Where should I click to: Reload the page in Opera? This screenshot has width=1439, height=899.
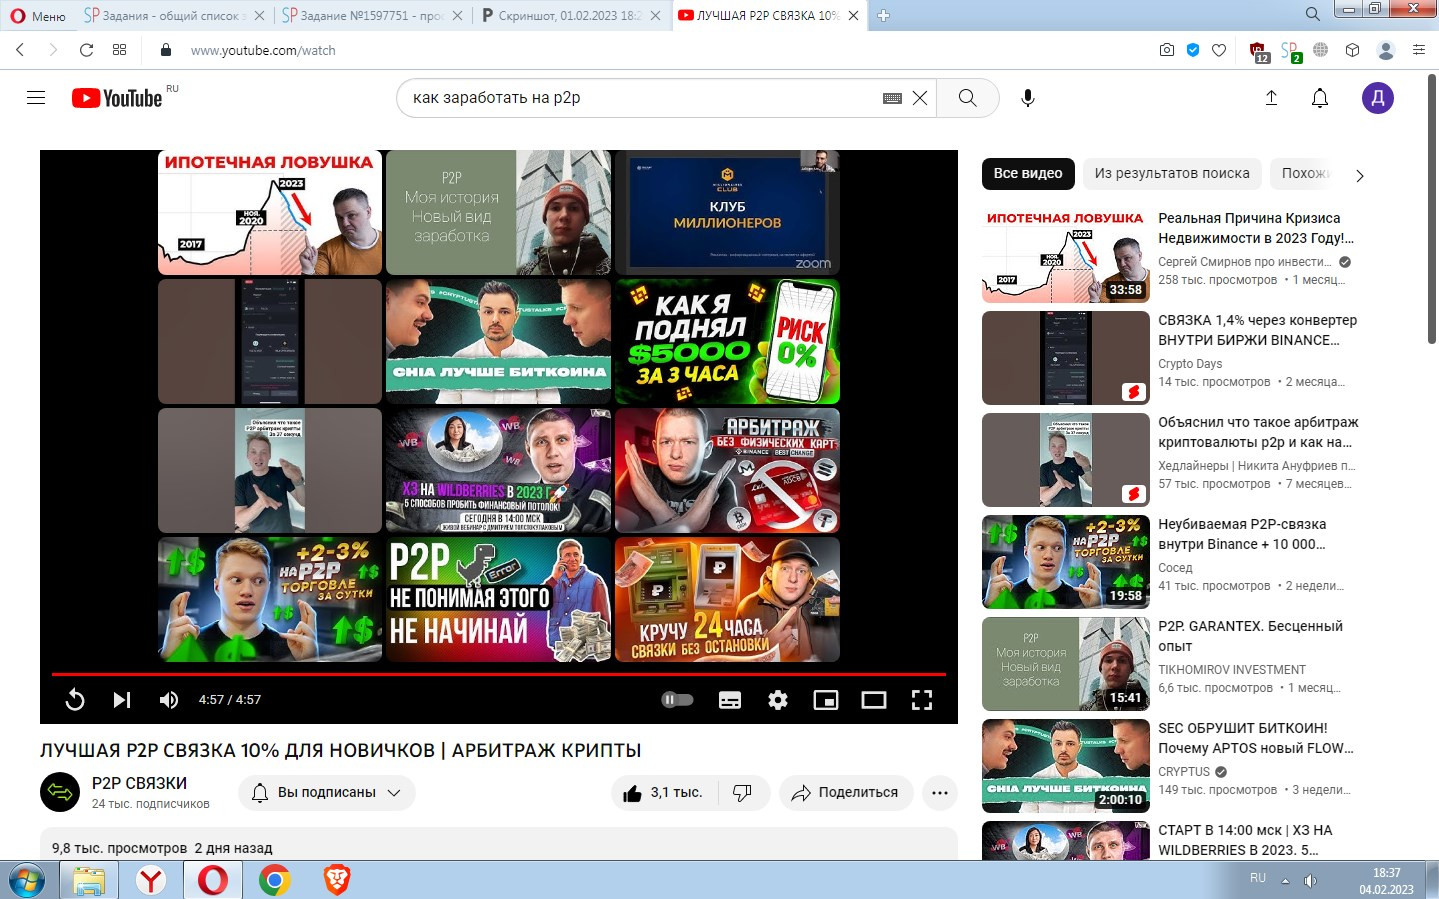[x=86, y=50]
